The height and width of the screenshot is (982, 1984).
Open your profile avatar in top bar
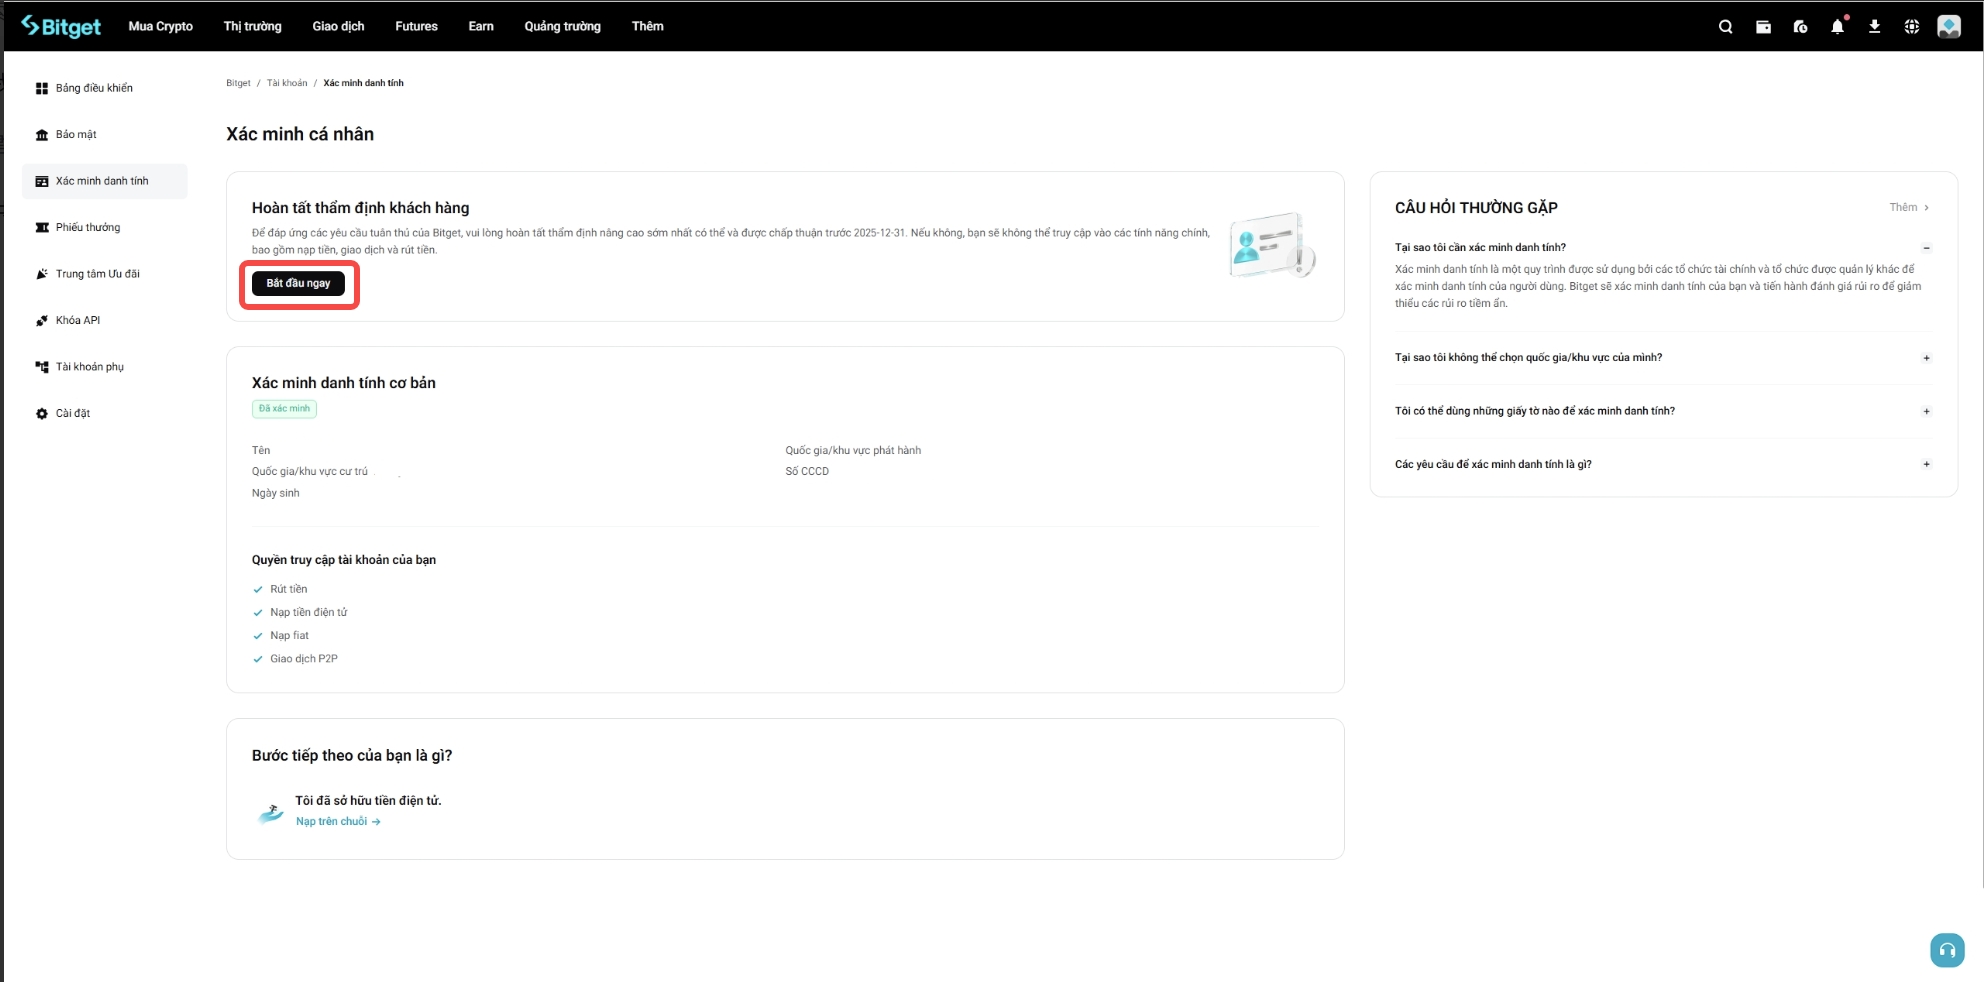[1950, 26]
